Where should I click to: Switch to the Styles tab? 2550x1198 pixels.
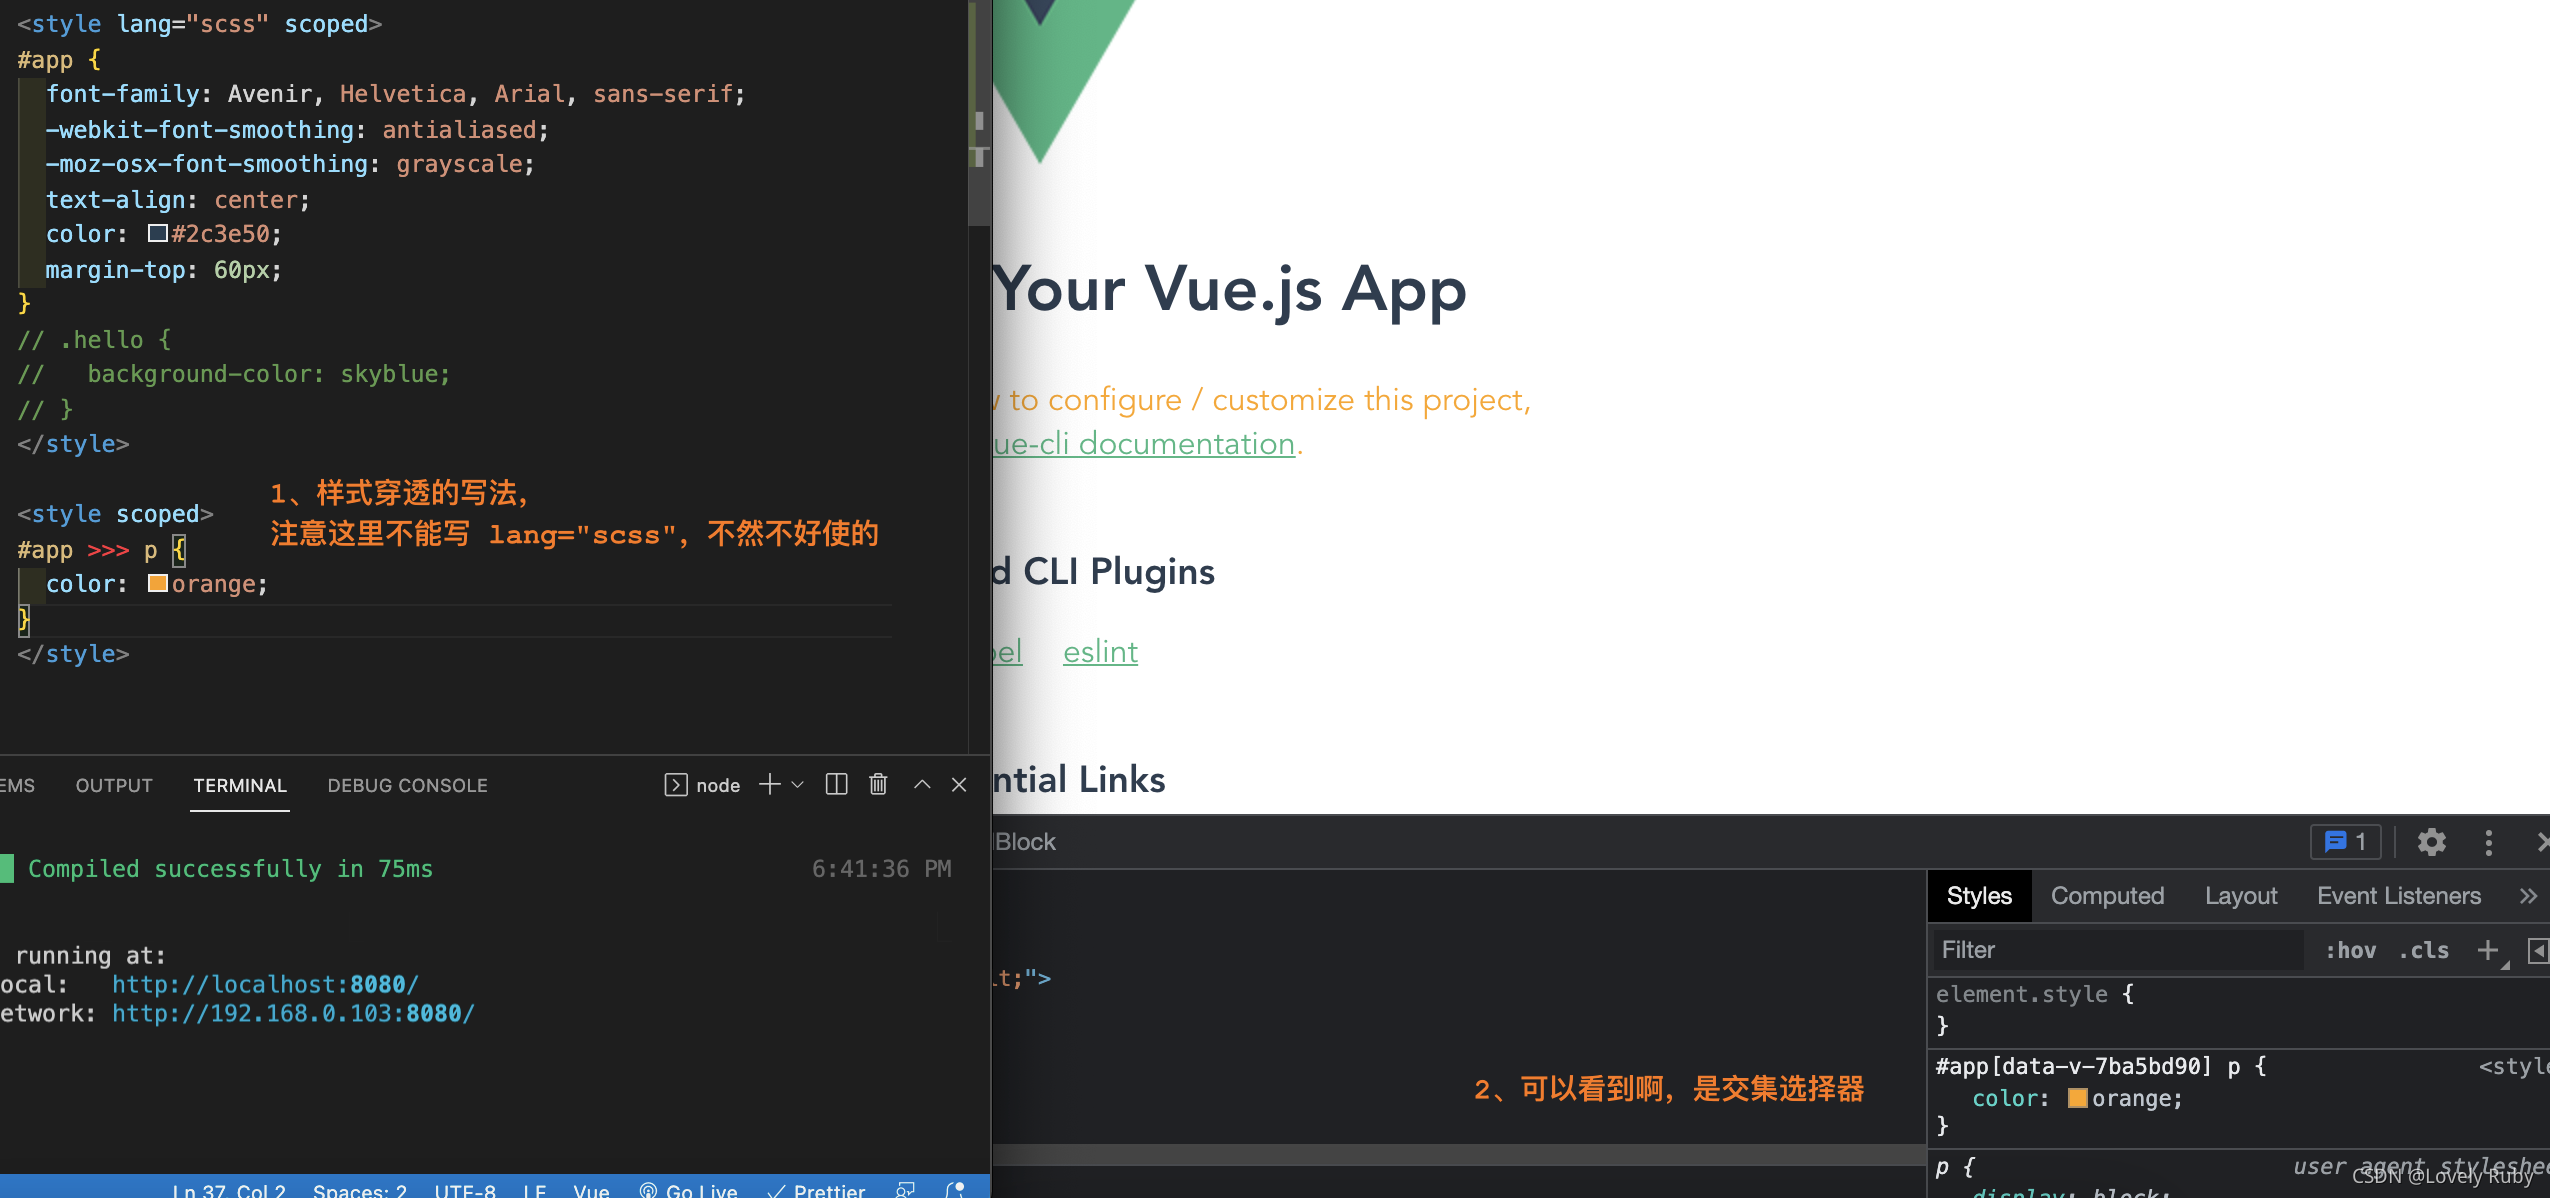[1979, 896]
